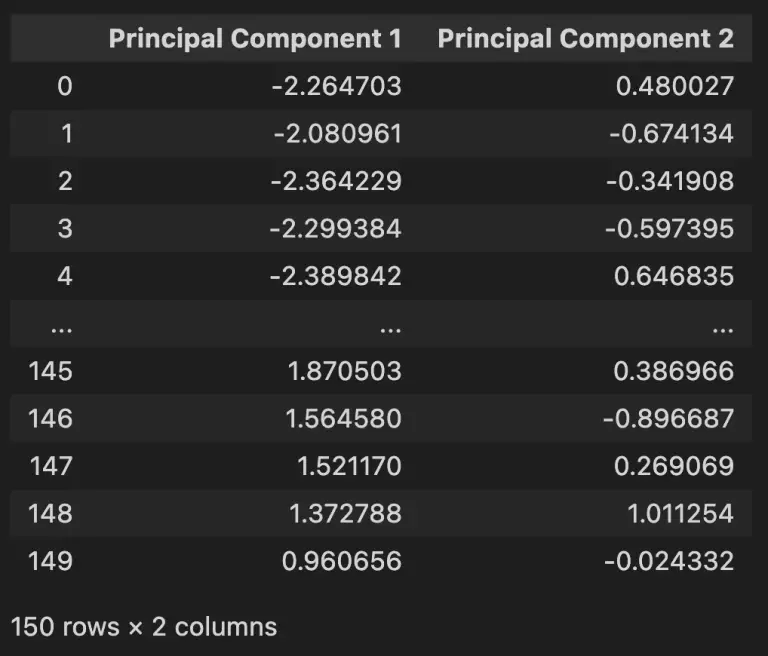Click the 150 rows × 2 columns summary
This screenshot has width=768, height=656.
[x=144, y=627]
